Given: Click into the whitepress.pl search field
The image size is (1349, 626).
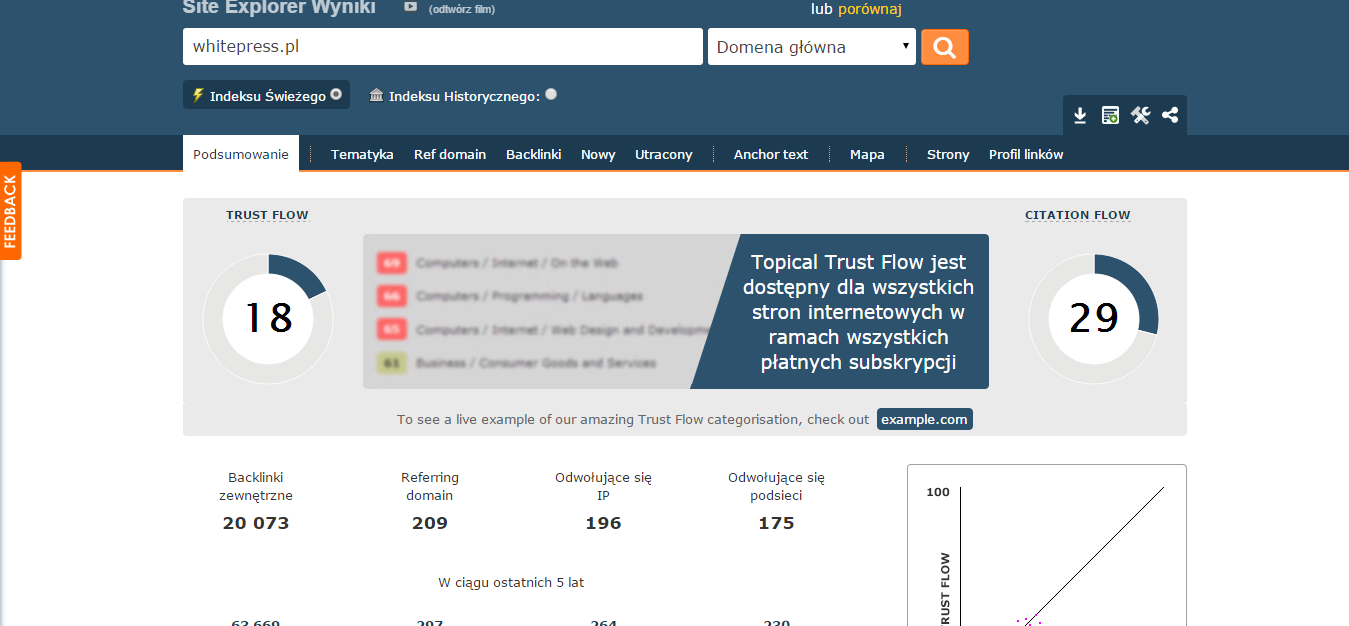Looking at the screenshot, I should tap(443, 47).
